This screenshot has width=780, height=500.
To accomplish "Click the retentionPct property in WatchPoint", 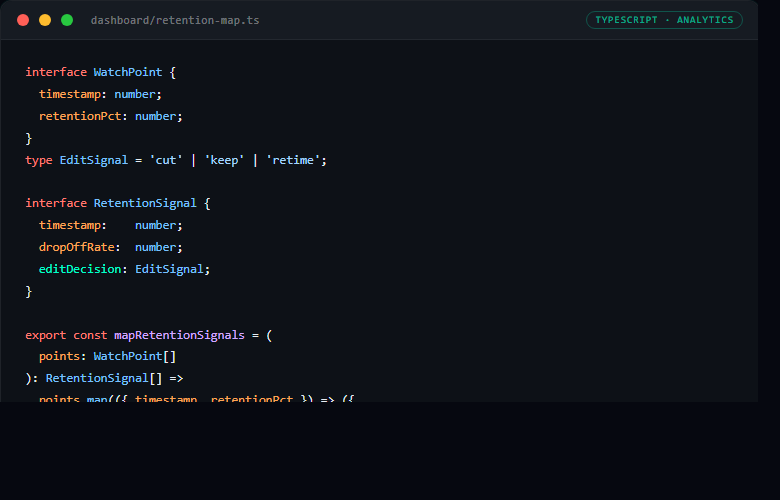I will (x=80, y=116).
